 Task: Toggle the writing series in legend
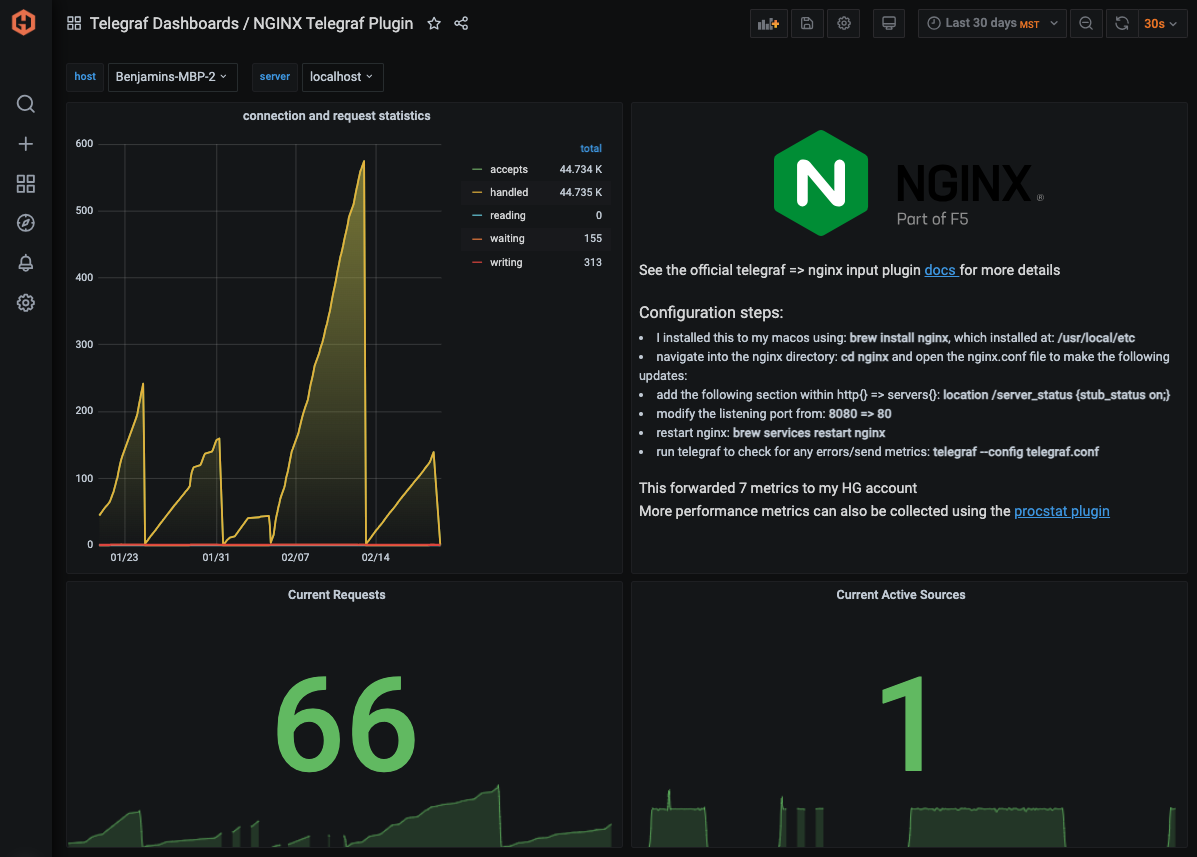[x=506, y=263]
